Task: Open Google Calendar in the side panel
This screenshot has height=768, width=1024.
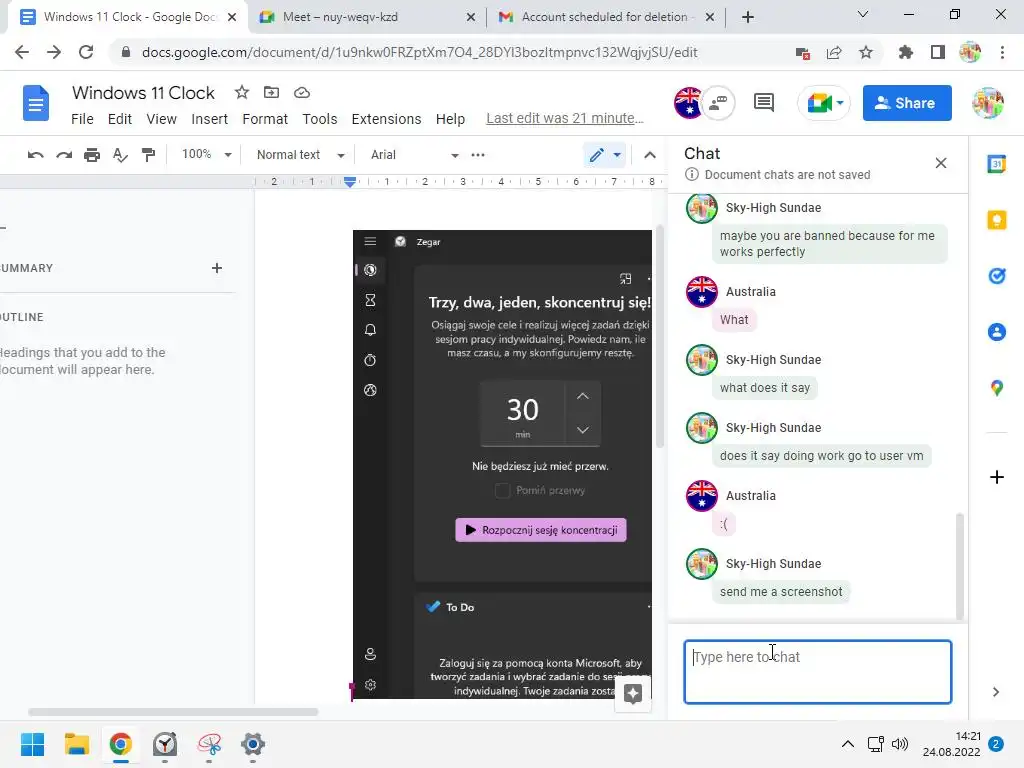Action: click(997, 164)
